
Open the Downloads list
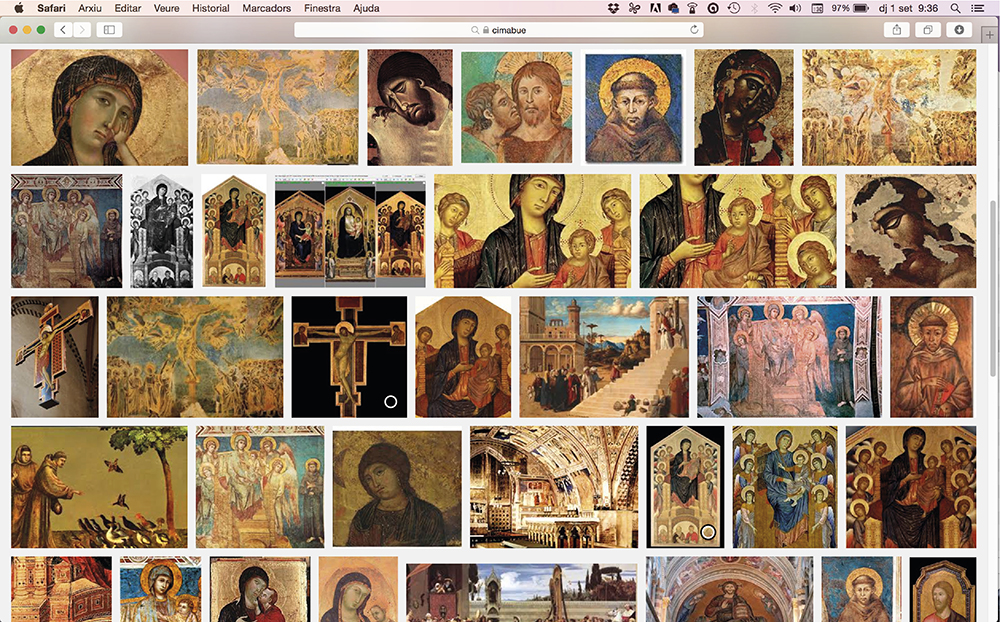[959, 29]
